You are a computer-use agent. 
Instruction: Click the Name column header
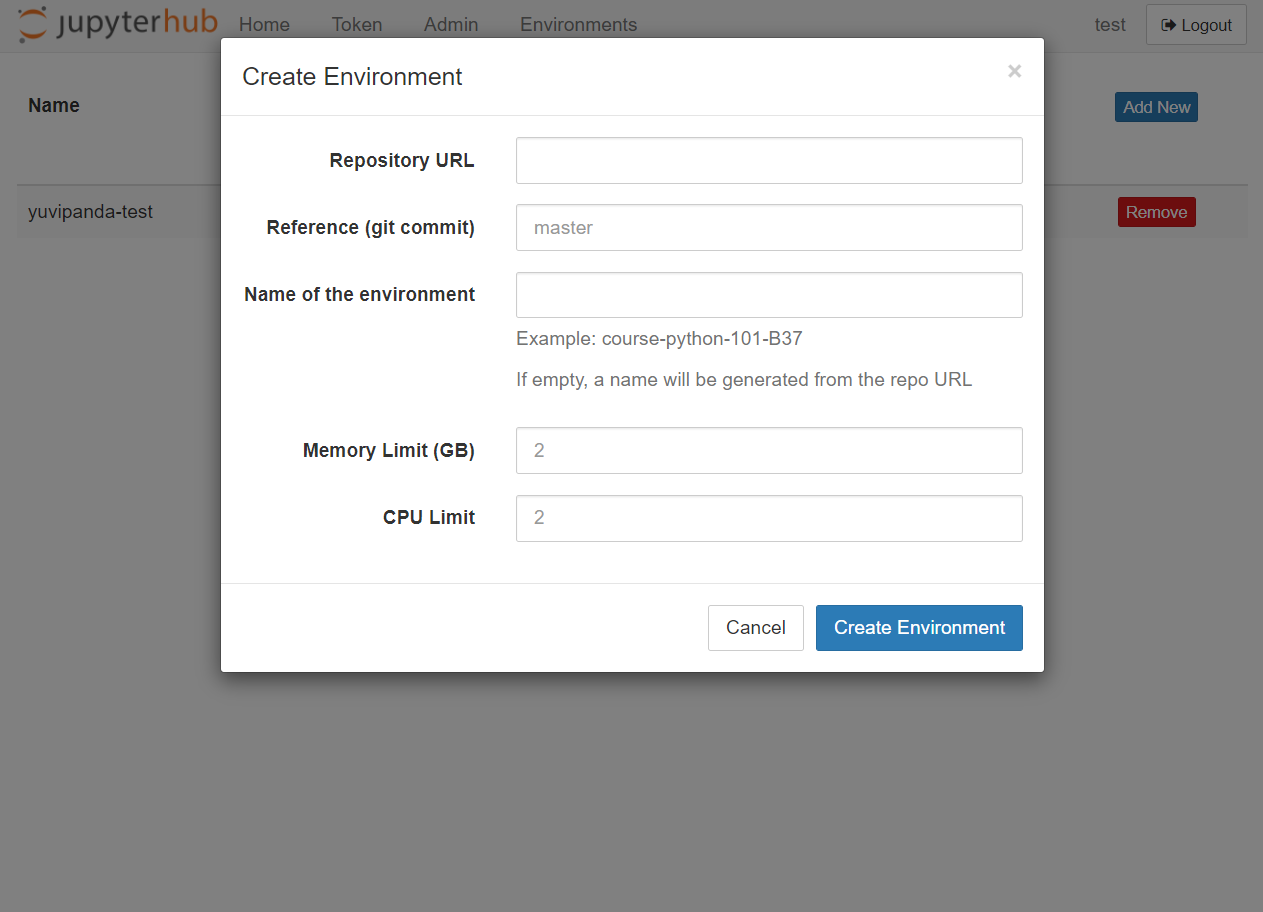pos(53,105)
